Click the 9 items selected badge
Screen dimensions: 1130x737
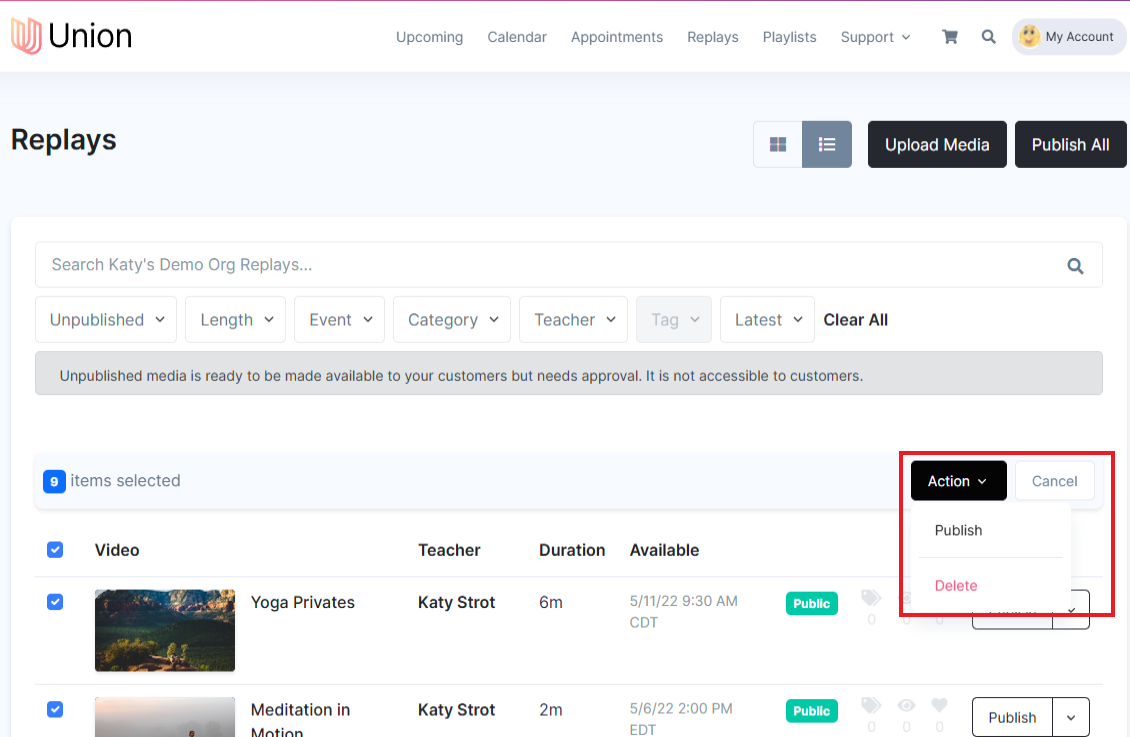[x=54, y=481]
